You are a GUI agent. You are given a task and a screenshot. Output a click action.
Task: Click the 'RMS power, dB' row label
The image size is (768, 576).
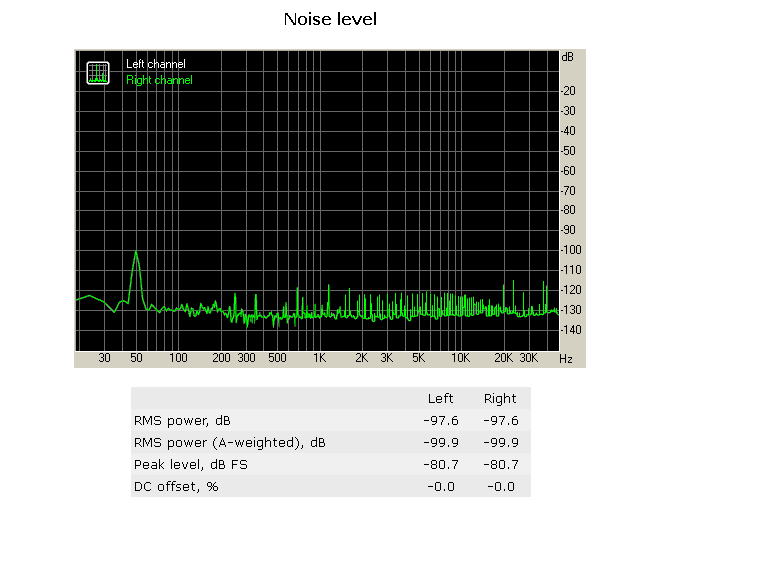[x=182, y=421]
